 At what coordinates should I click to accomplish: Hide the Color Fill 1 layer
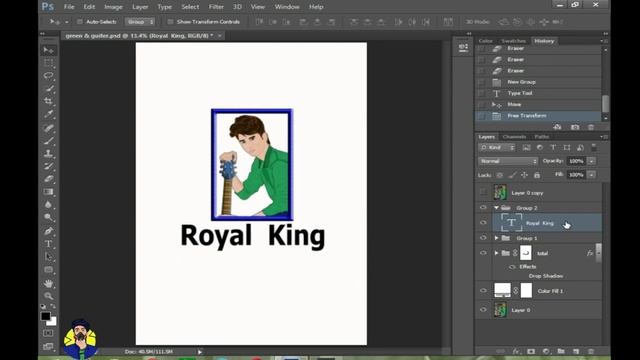pyautogui.click(x=483, y=291)
